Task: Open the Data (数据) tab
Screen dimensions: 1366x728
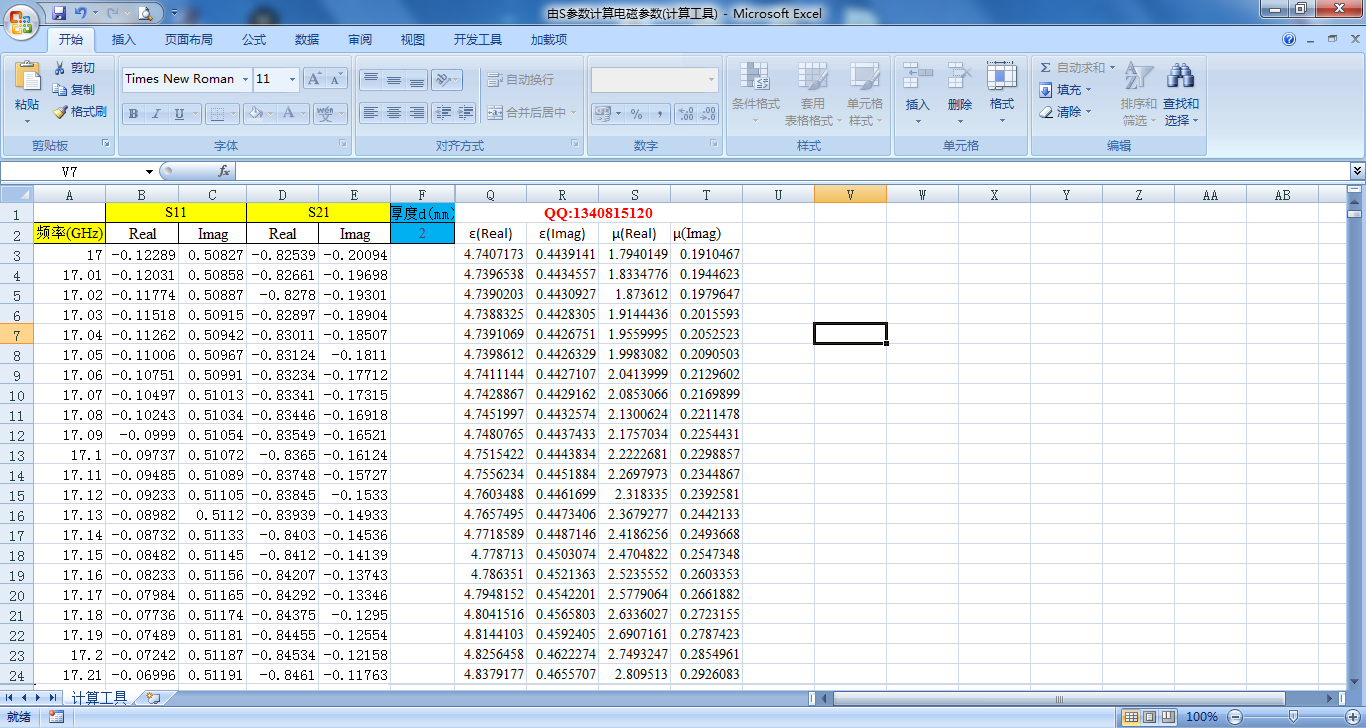Action: (x=307, y=40)
